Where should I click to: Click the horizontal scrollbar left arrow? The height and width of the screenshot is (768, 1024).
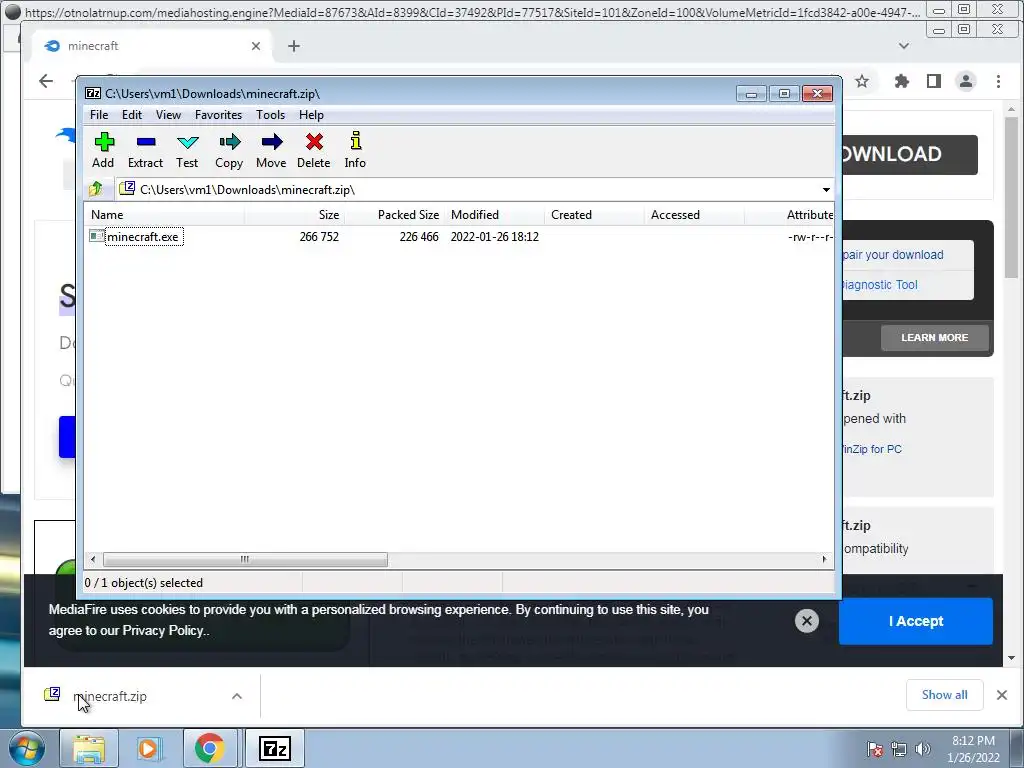point(93,560)
